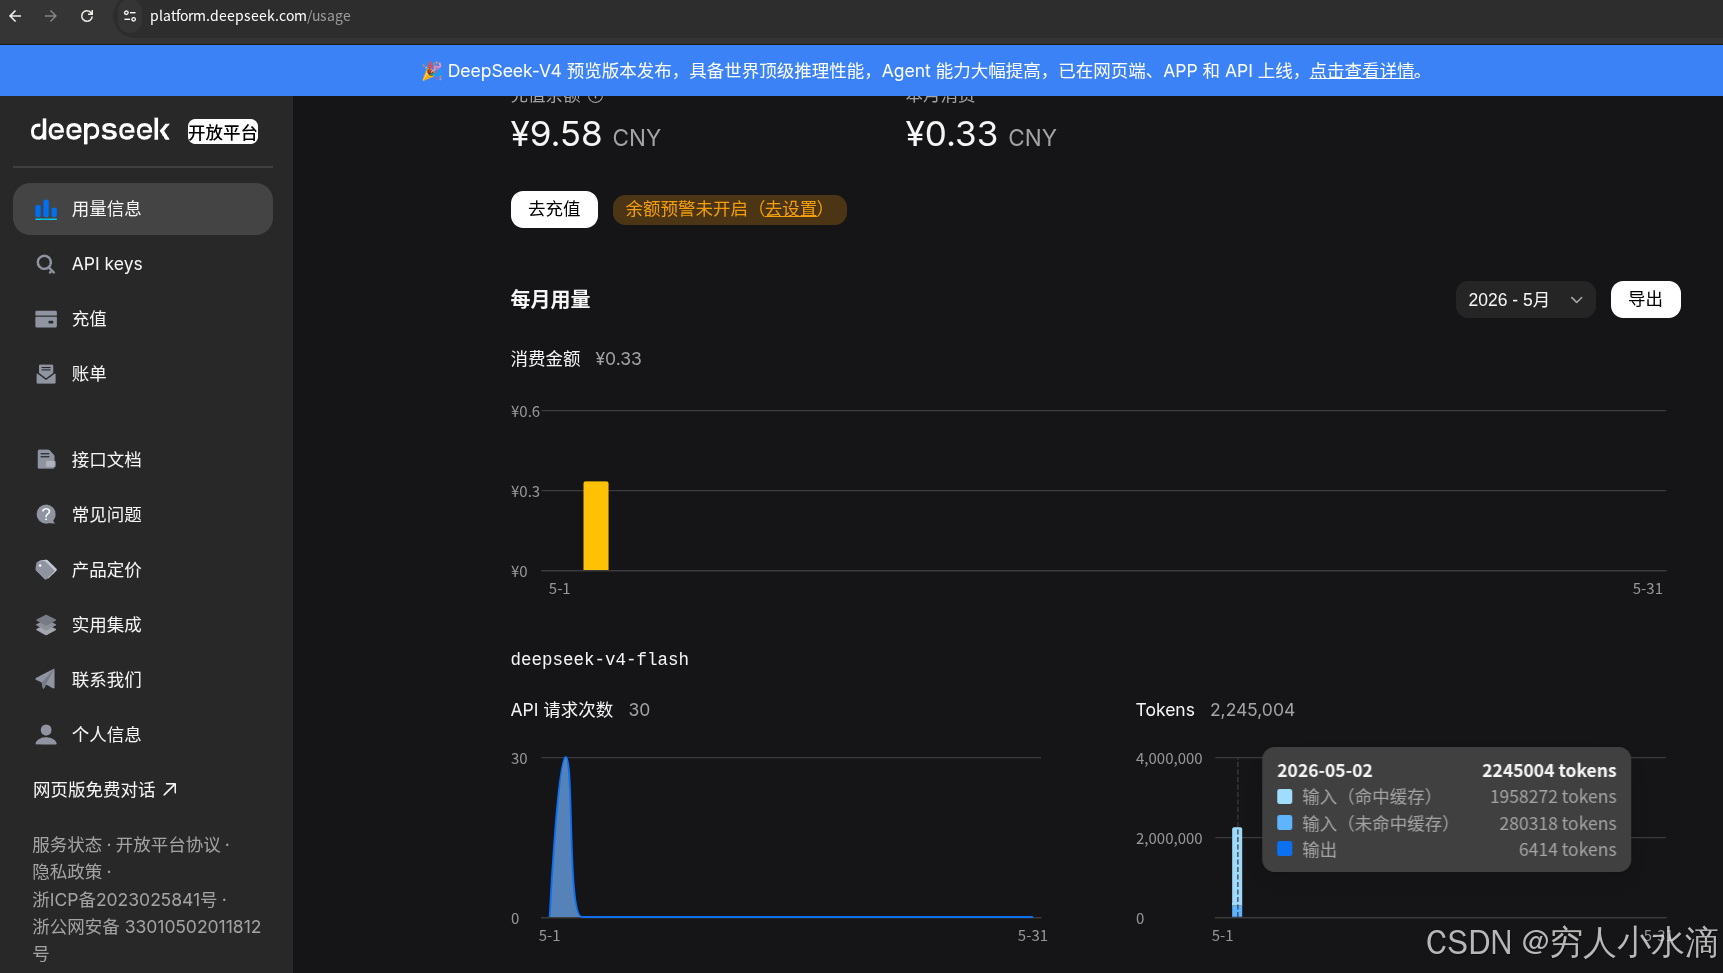Open the 用量信息 menu item
Image resolution: width=1723 pixels, height=973 pixels.
click(x=143, y=209)
